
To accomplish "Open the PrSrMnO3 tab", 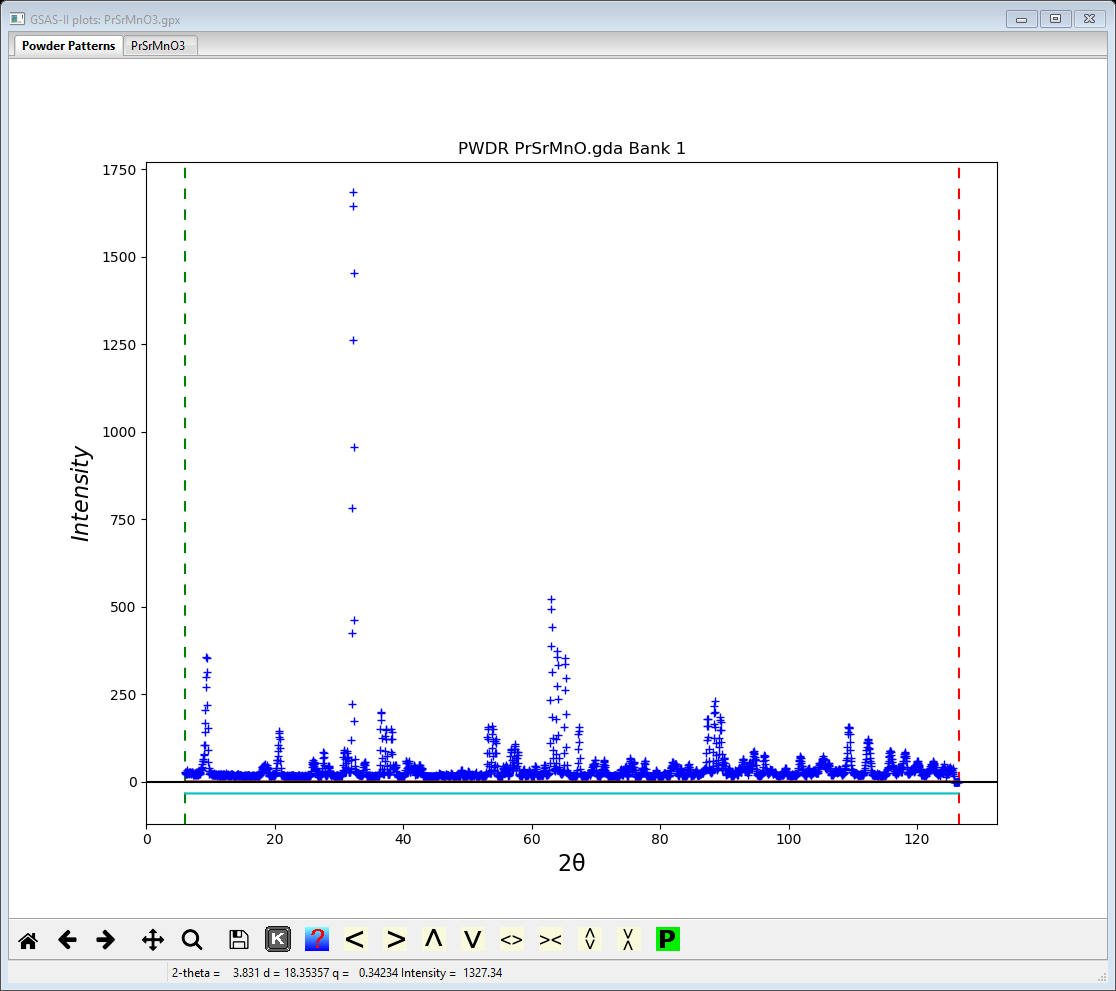I will (158, 46).
